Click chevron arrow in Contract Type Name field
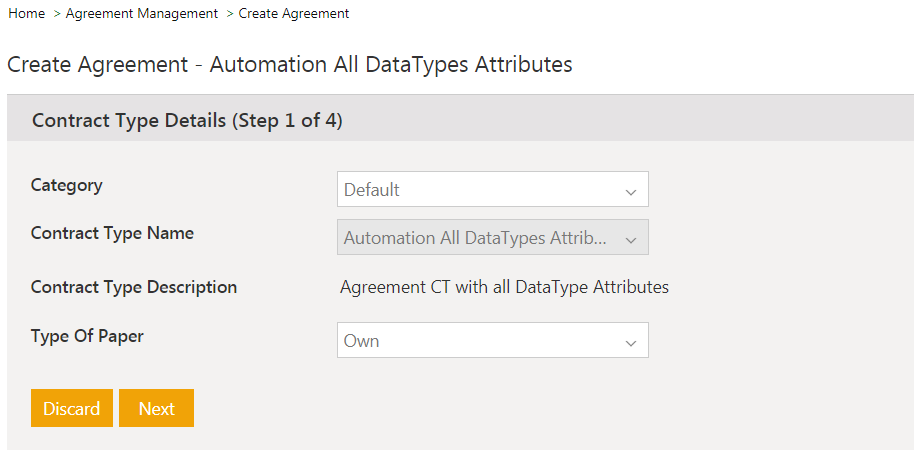Image resolution: width=914 pixels, height=451 pixels. pos(630,239)
